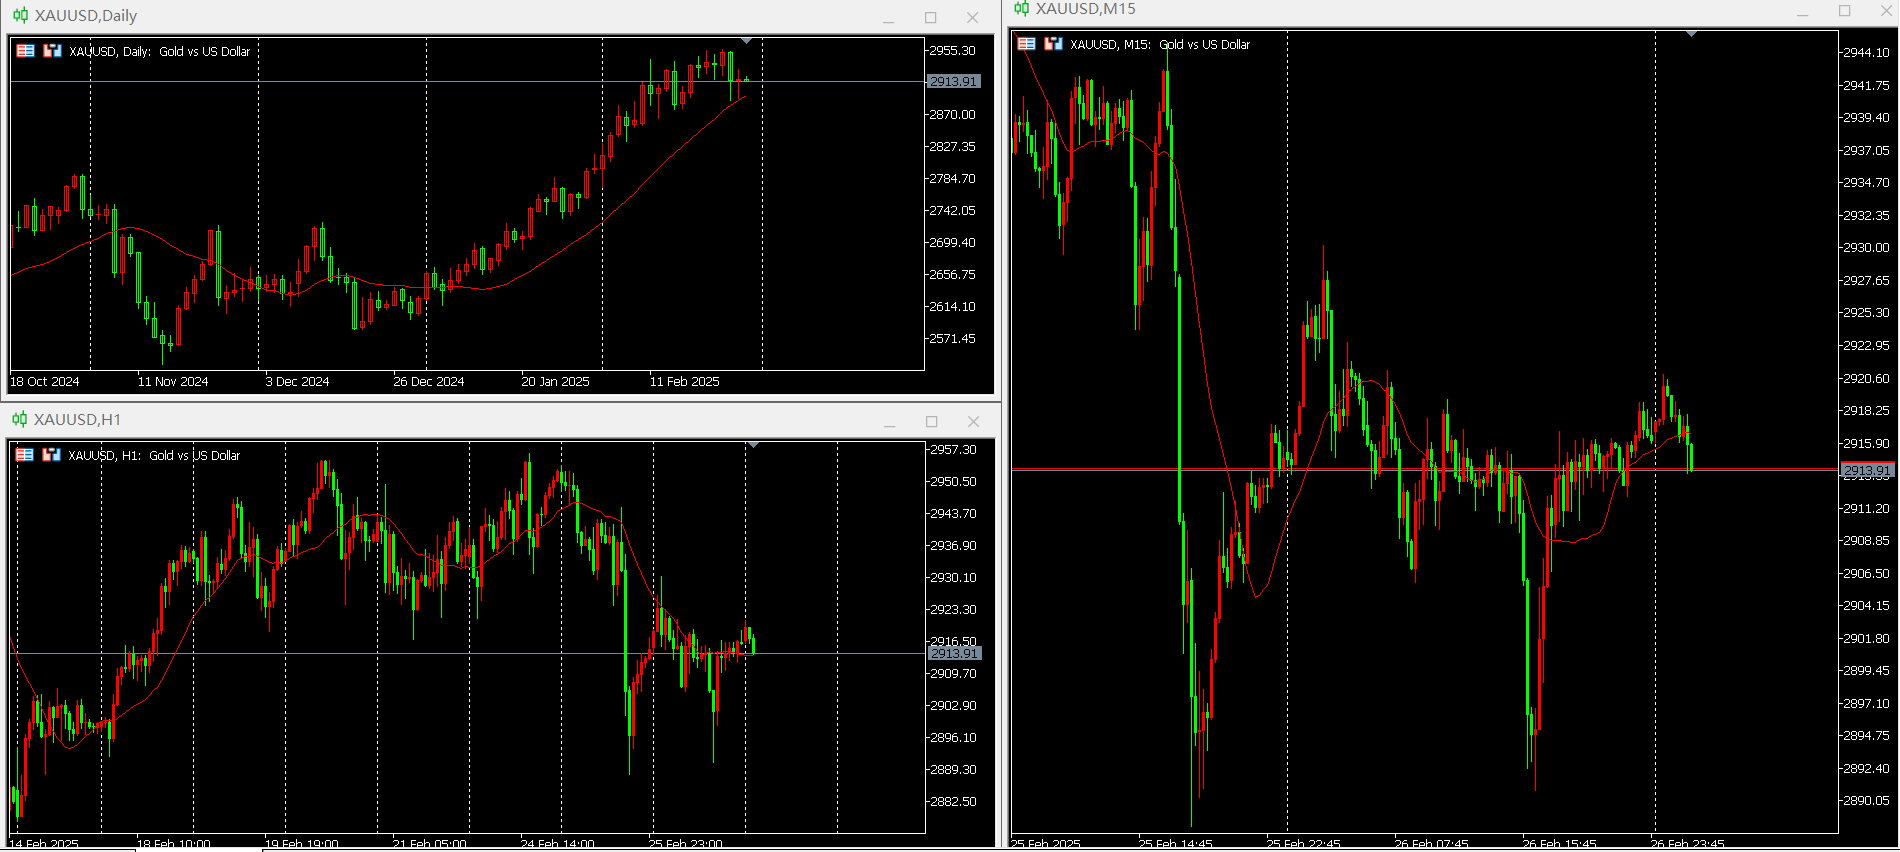Screen dimensions: 1900x852
Task: Click the XAUUSD,Daily title bar text
Action: (86, 15)
